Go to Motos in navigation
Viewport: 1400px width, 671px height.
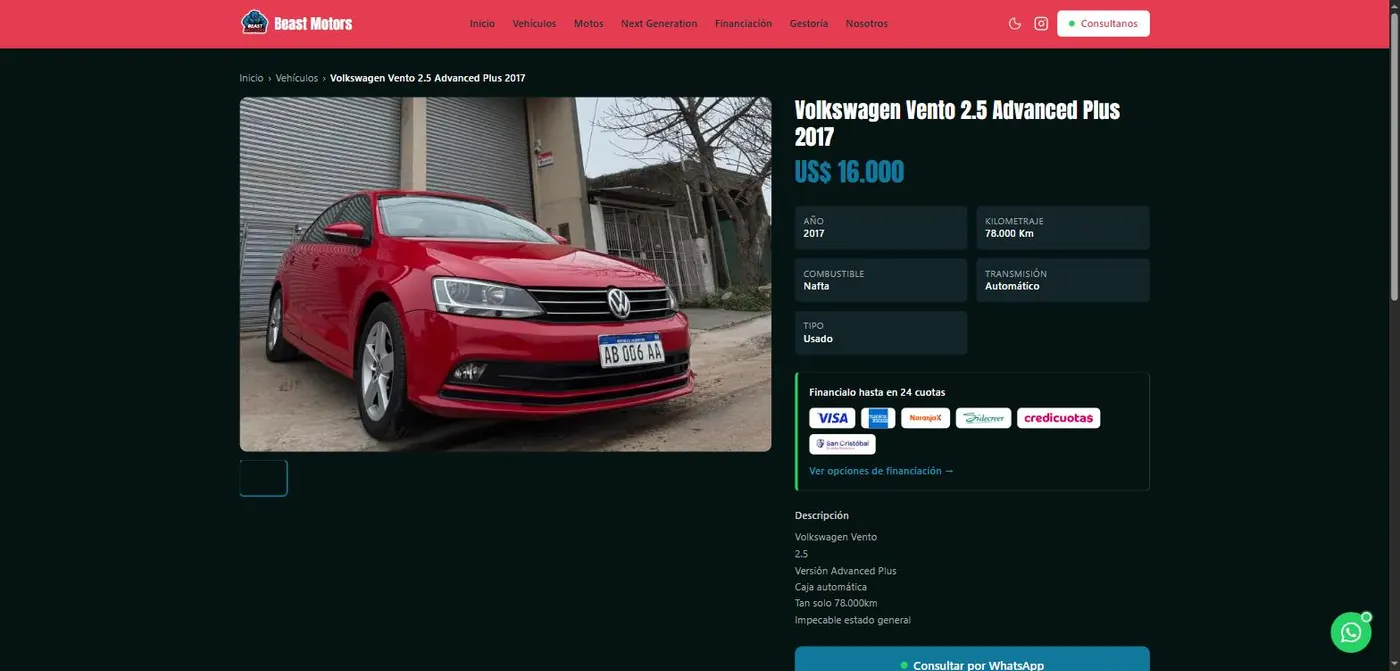point(588,23)
